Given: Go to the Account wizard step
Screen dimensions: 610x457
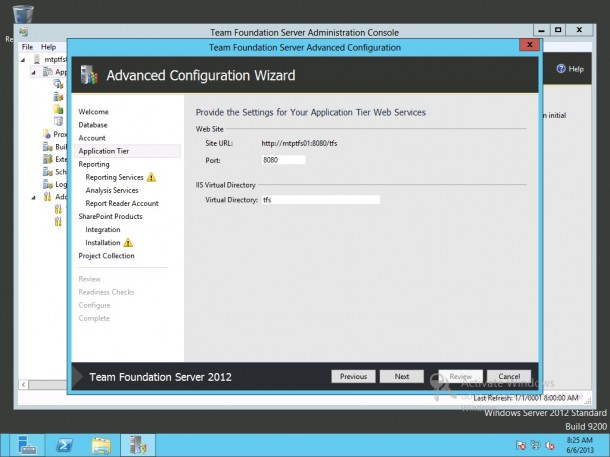Looking at the screenshot, I should coord(92,138).
